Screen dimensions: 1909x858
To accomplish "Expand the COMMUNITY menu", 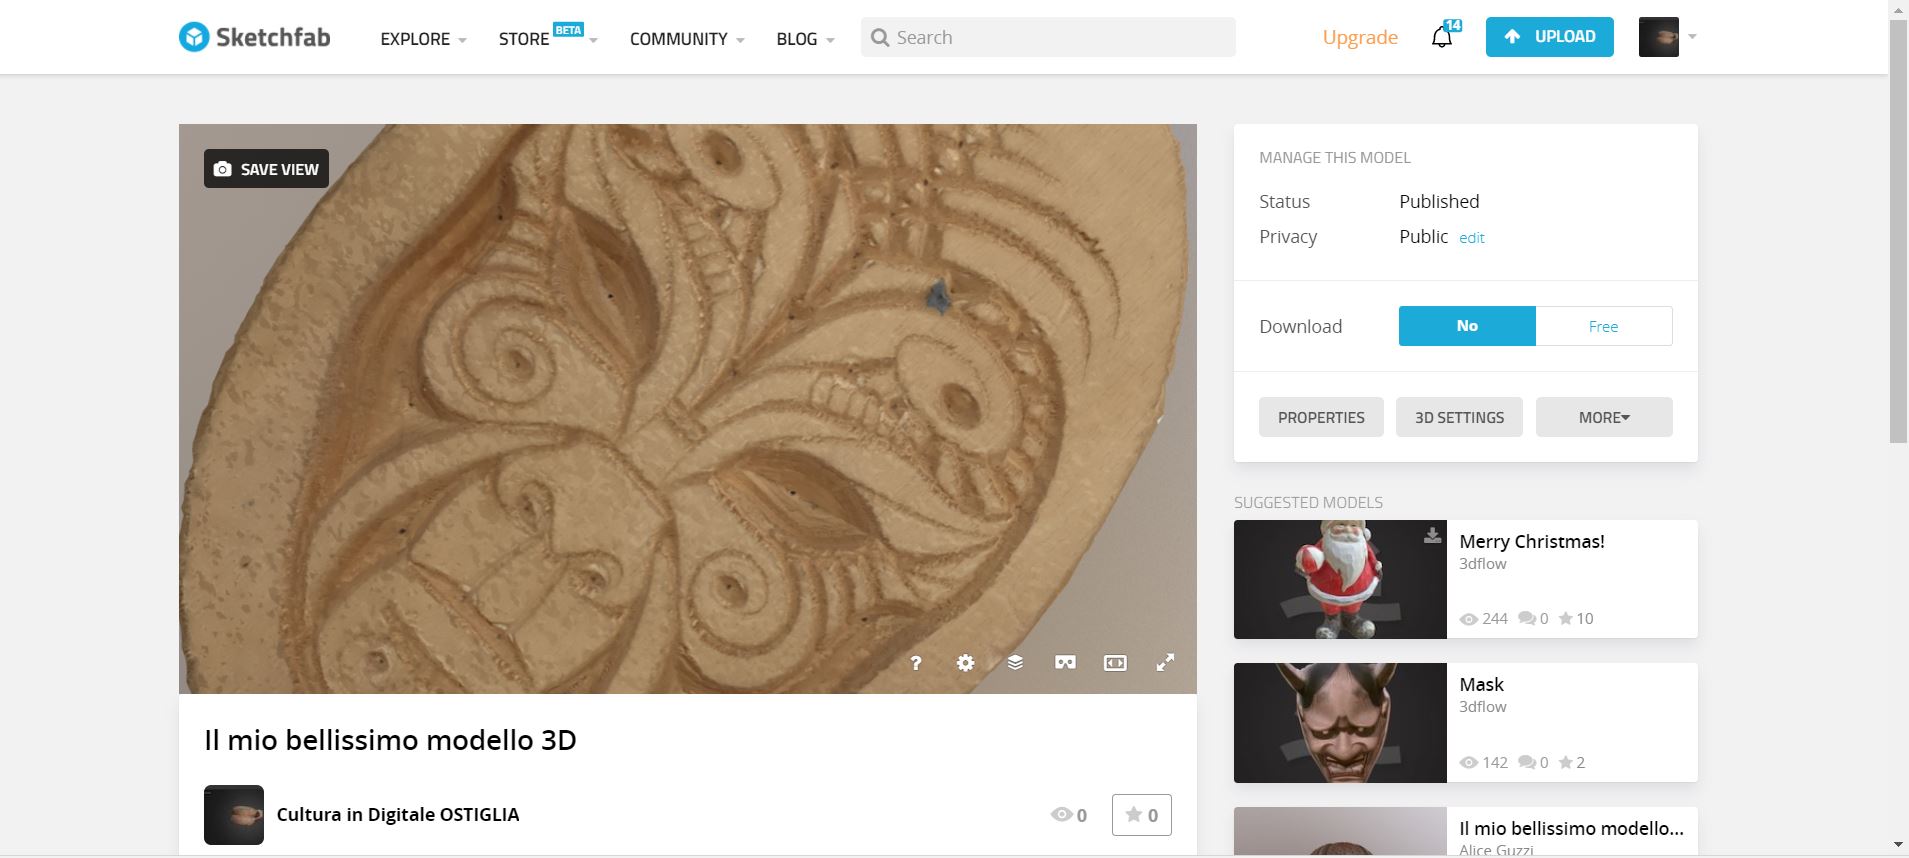I will (x=687, y=39).
